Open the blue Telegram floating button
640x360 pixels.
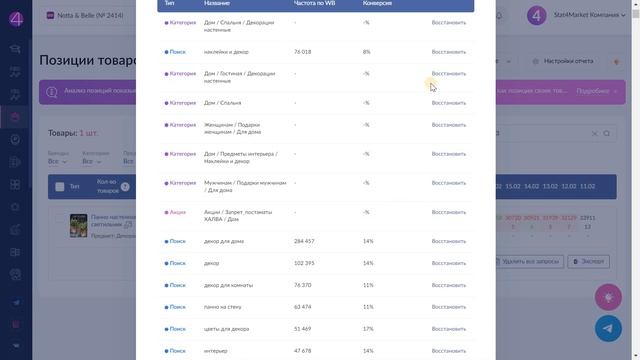[x=608, y=328]
